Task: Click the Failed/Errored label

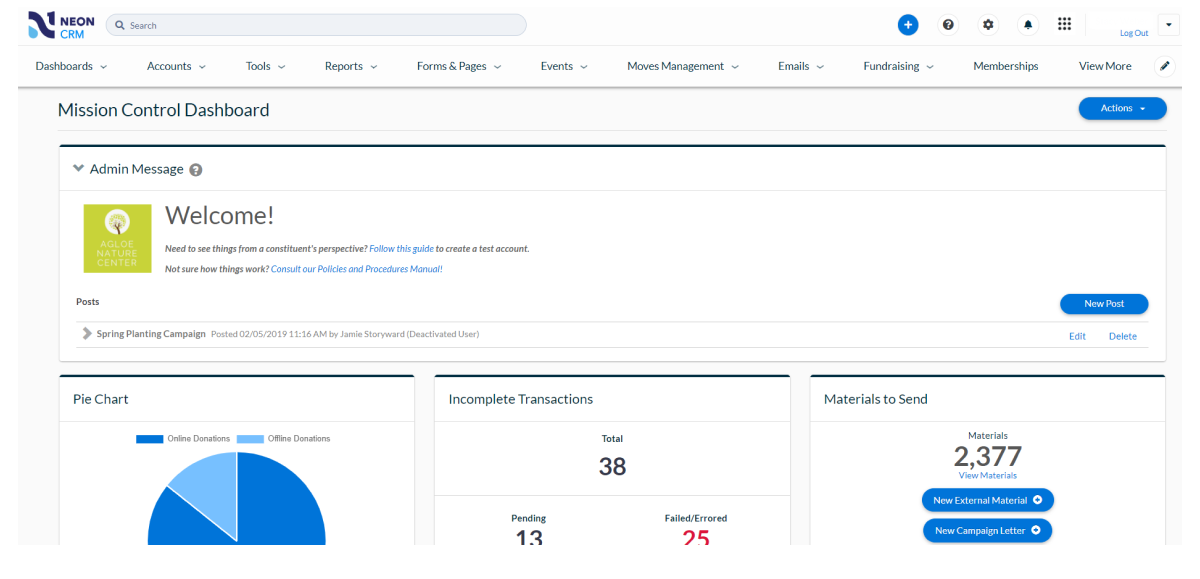Action: tap(696, 518)
